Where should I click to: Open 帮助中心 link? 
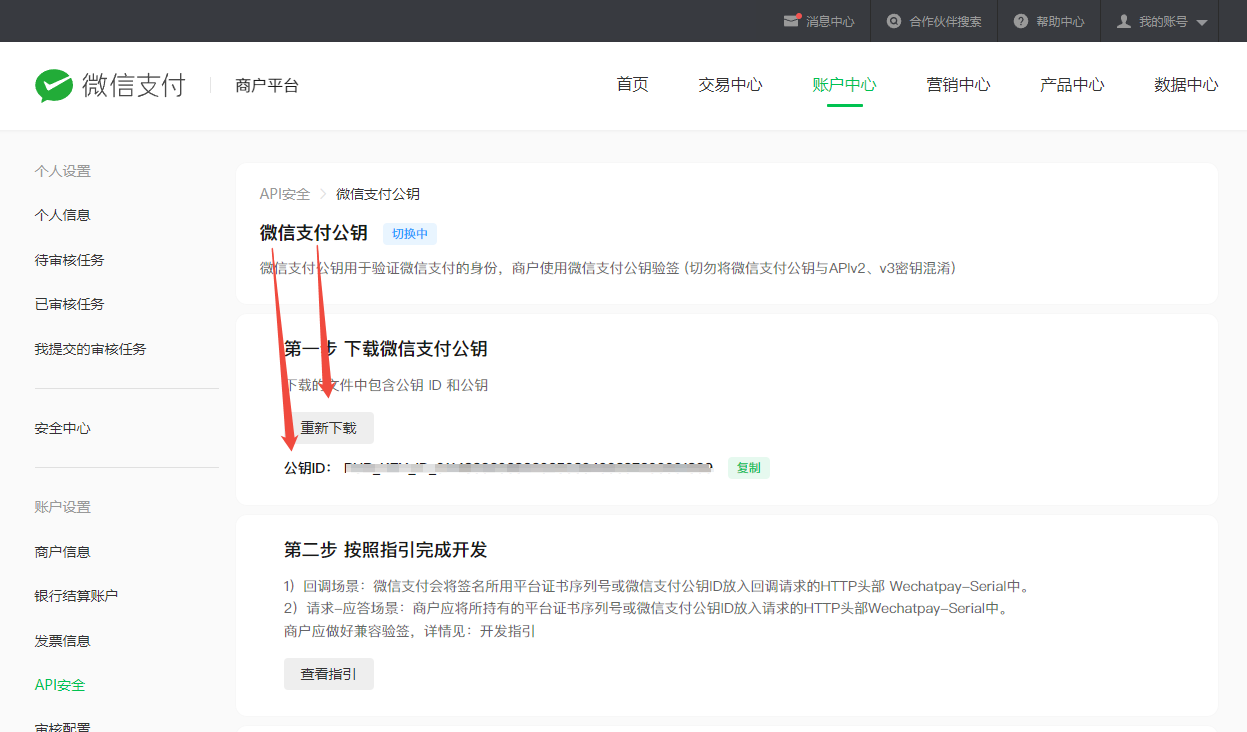tap(1060, 21)
